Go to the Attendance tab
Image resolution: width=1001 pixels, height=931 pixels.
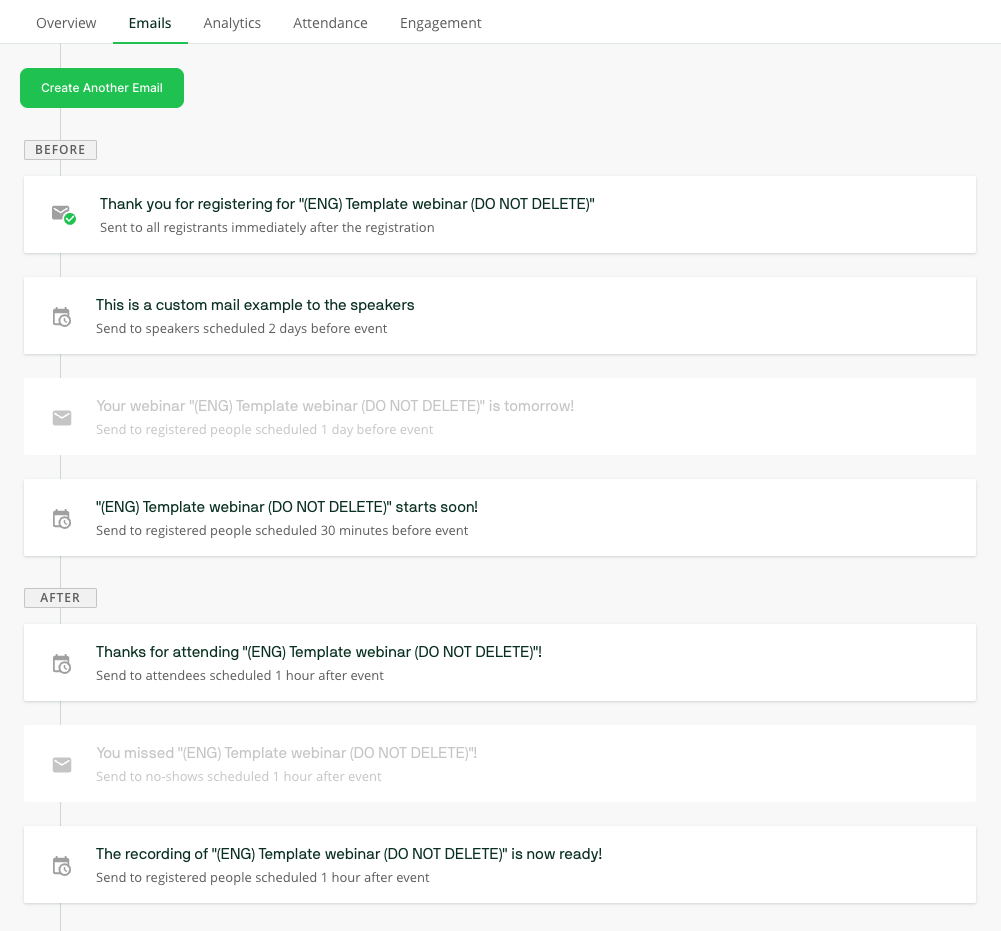tap(330, 23)
